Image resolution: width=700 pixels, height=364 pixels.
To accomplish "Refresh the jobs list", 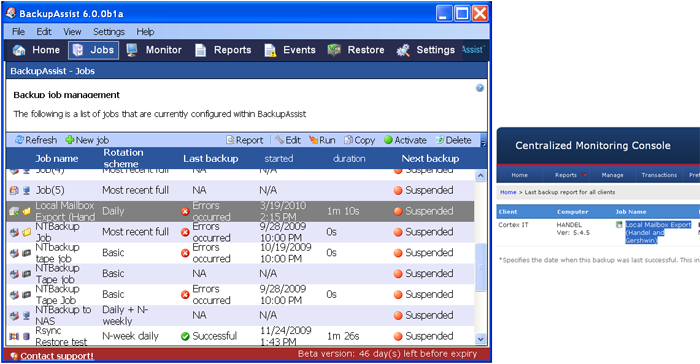I will click(36, 140).
